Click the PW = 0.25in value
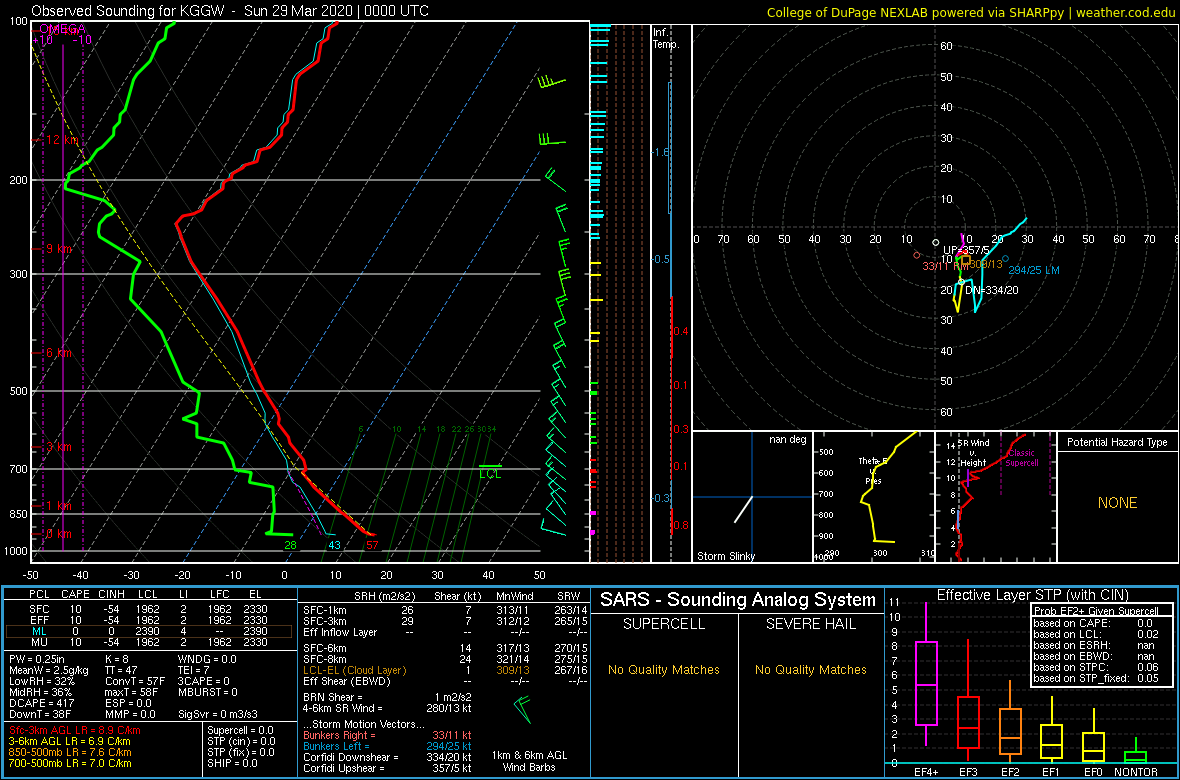Screen dimensions: 1180x780 [x=38, y=658]
